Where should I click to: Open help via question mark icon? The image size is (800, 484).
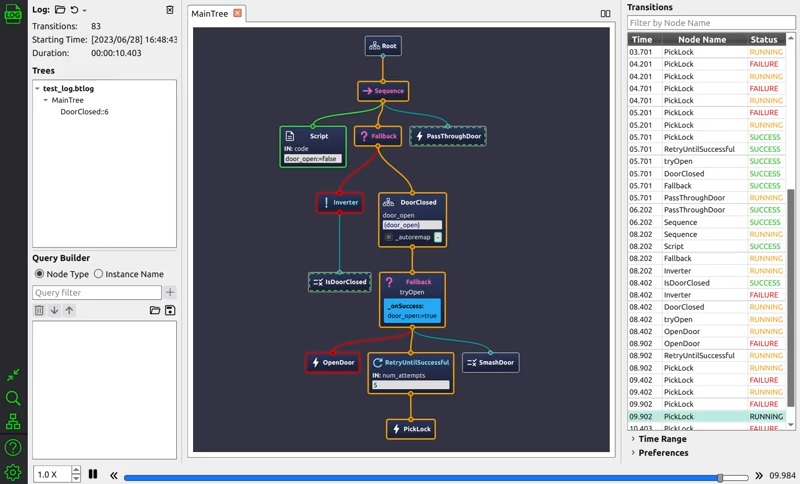(13, 447)
